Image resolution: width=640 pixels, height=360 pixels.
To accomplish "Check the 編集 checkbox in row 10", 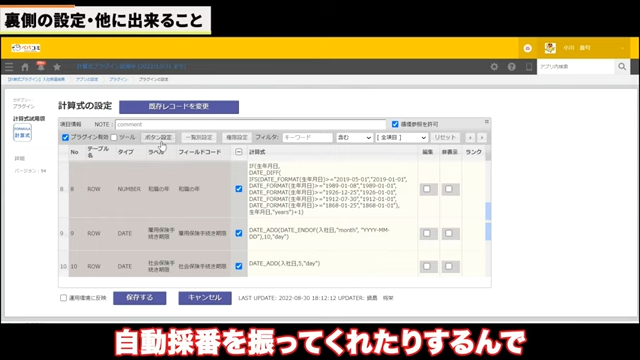I will [427, 266].
